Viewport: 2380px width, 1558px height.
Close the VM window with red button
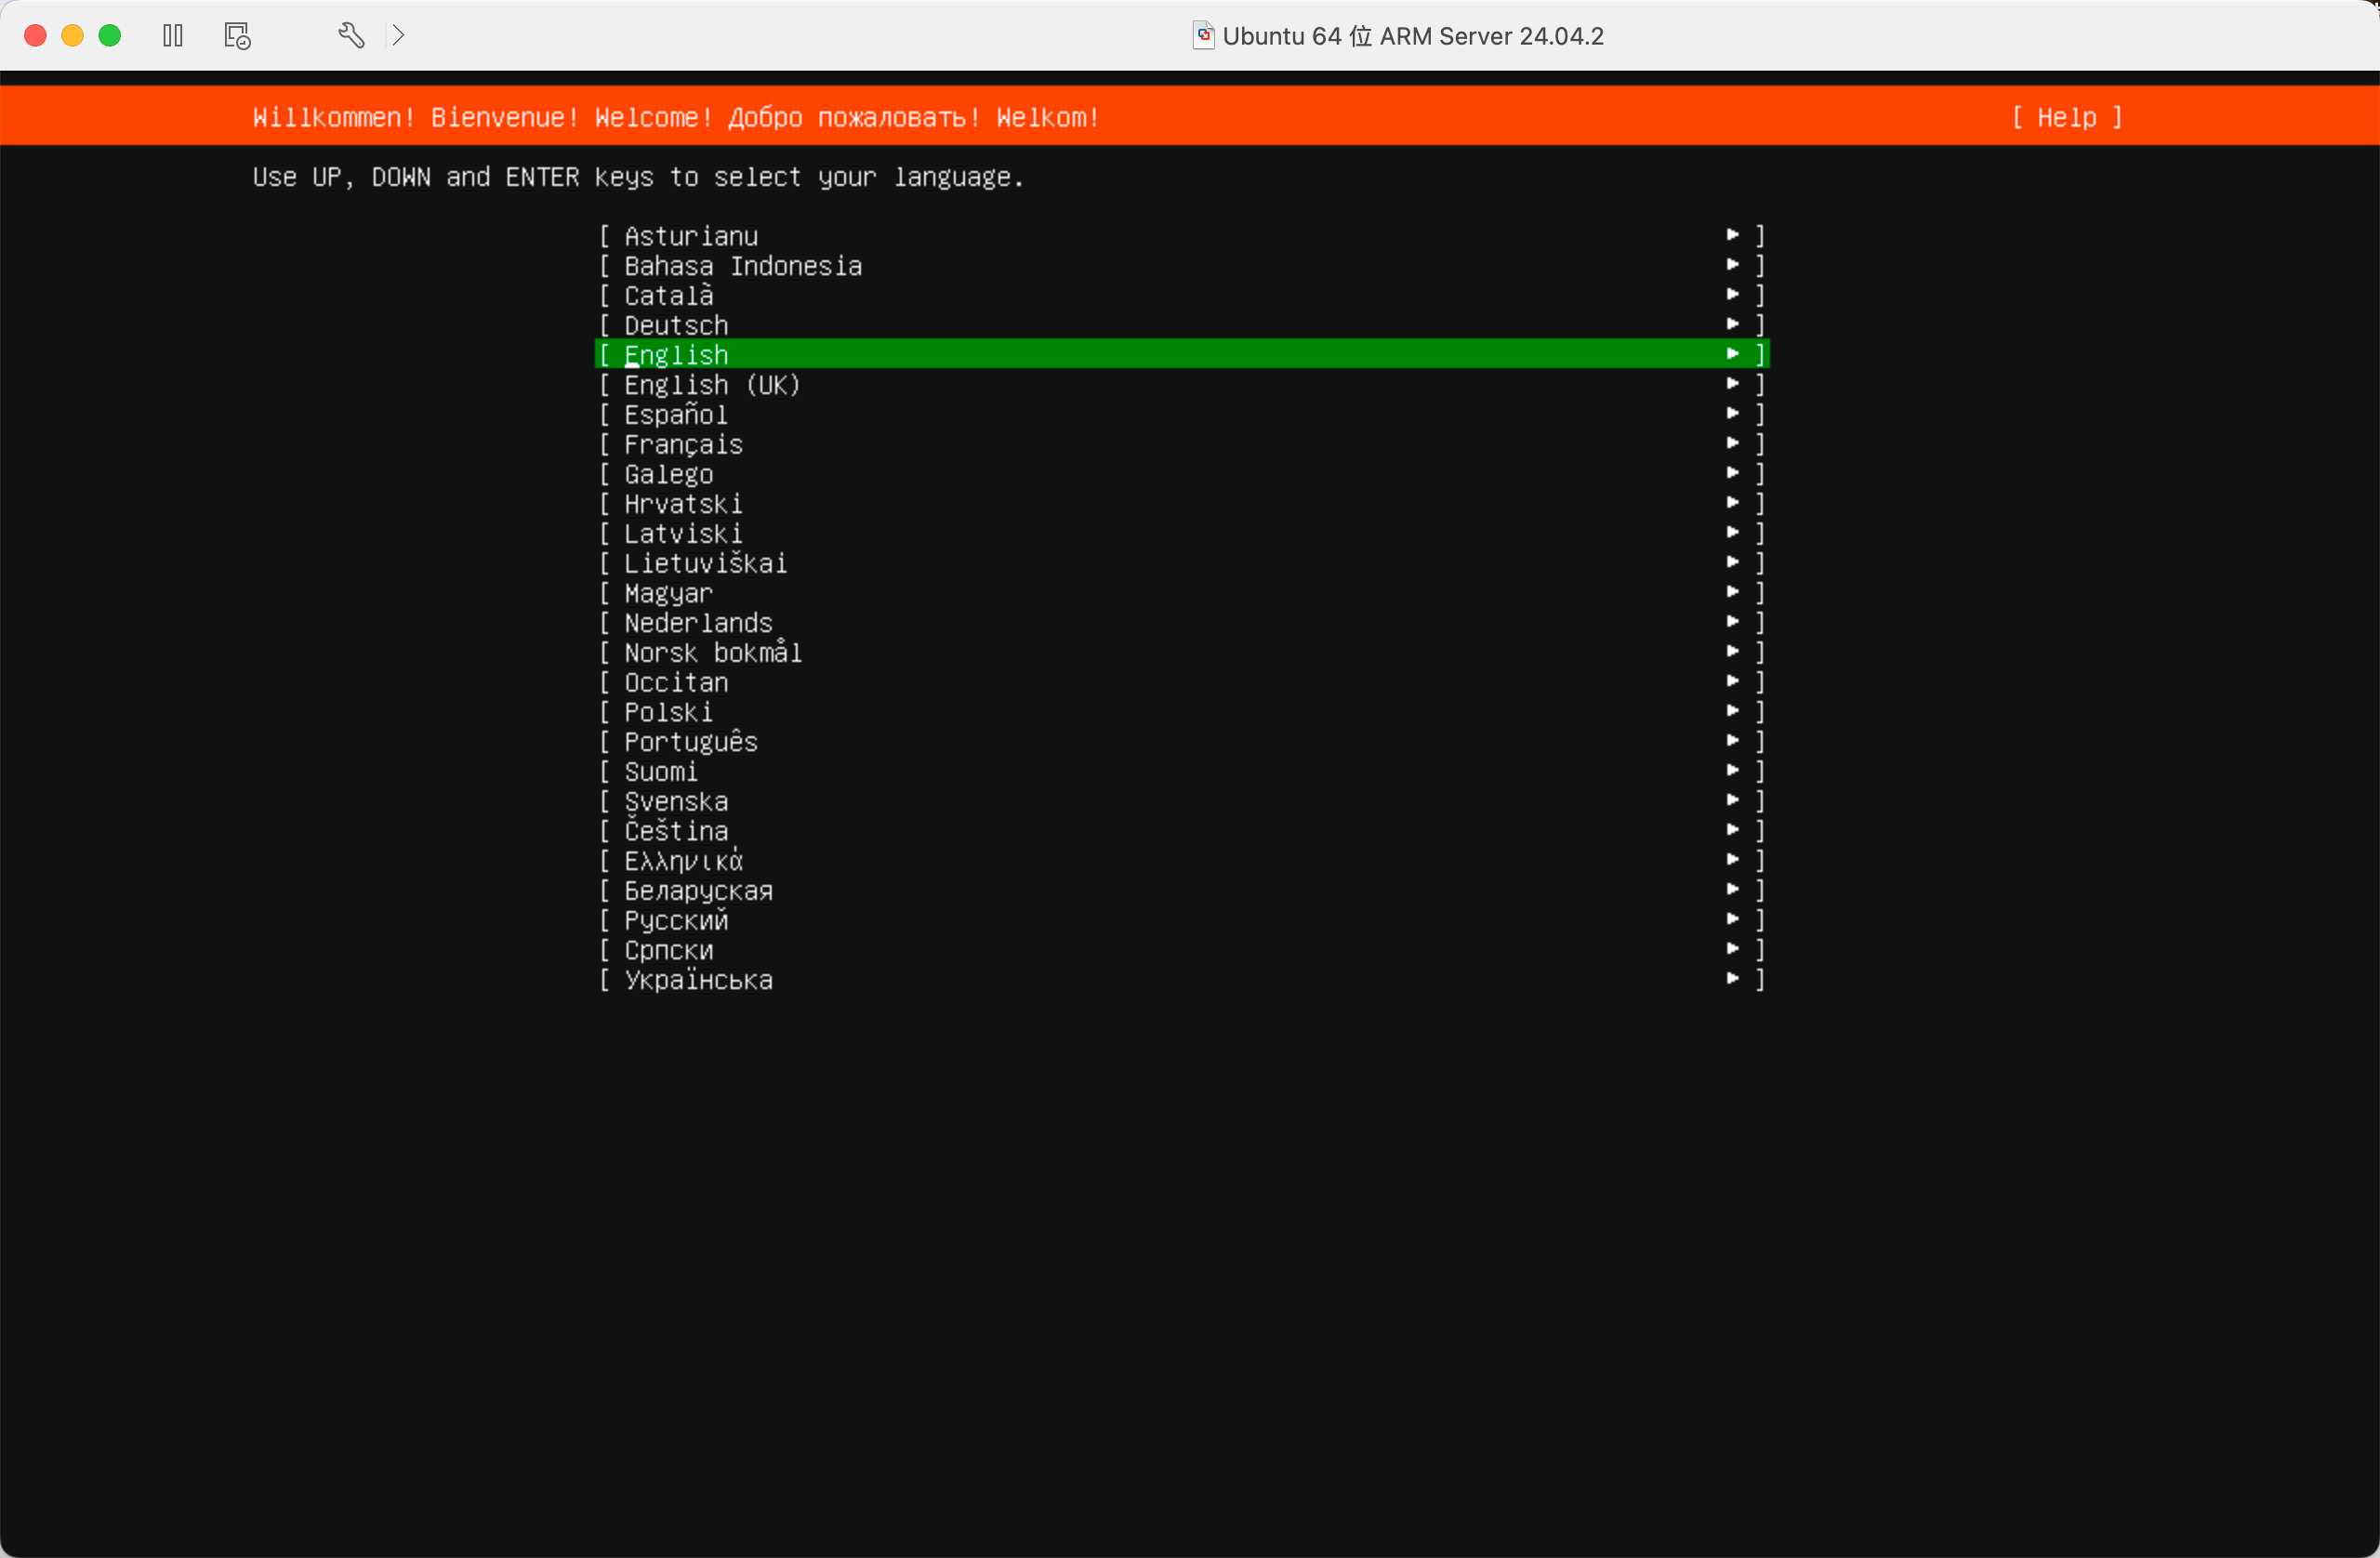(35, 36)
